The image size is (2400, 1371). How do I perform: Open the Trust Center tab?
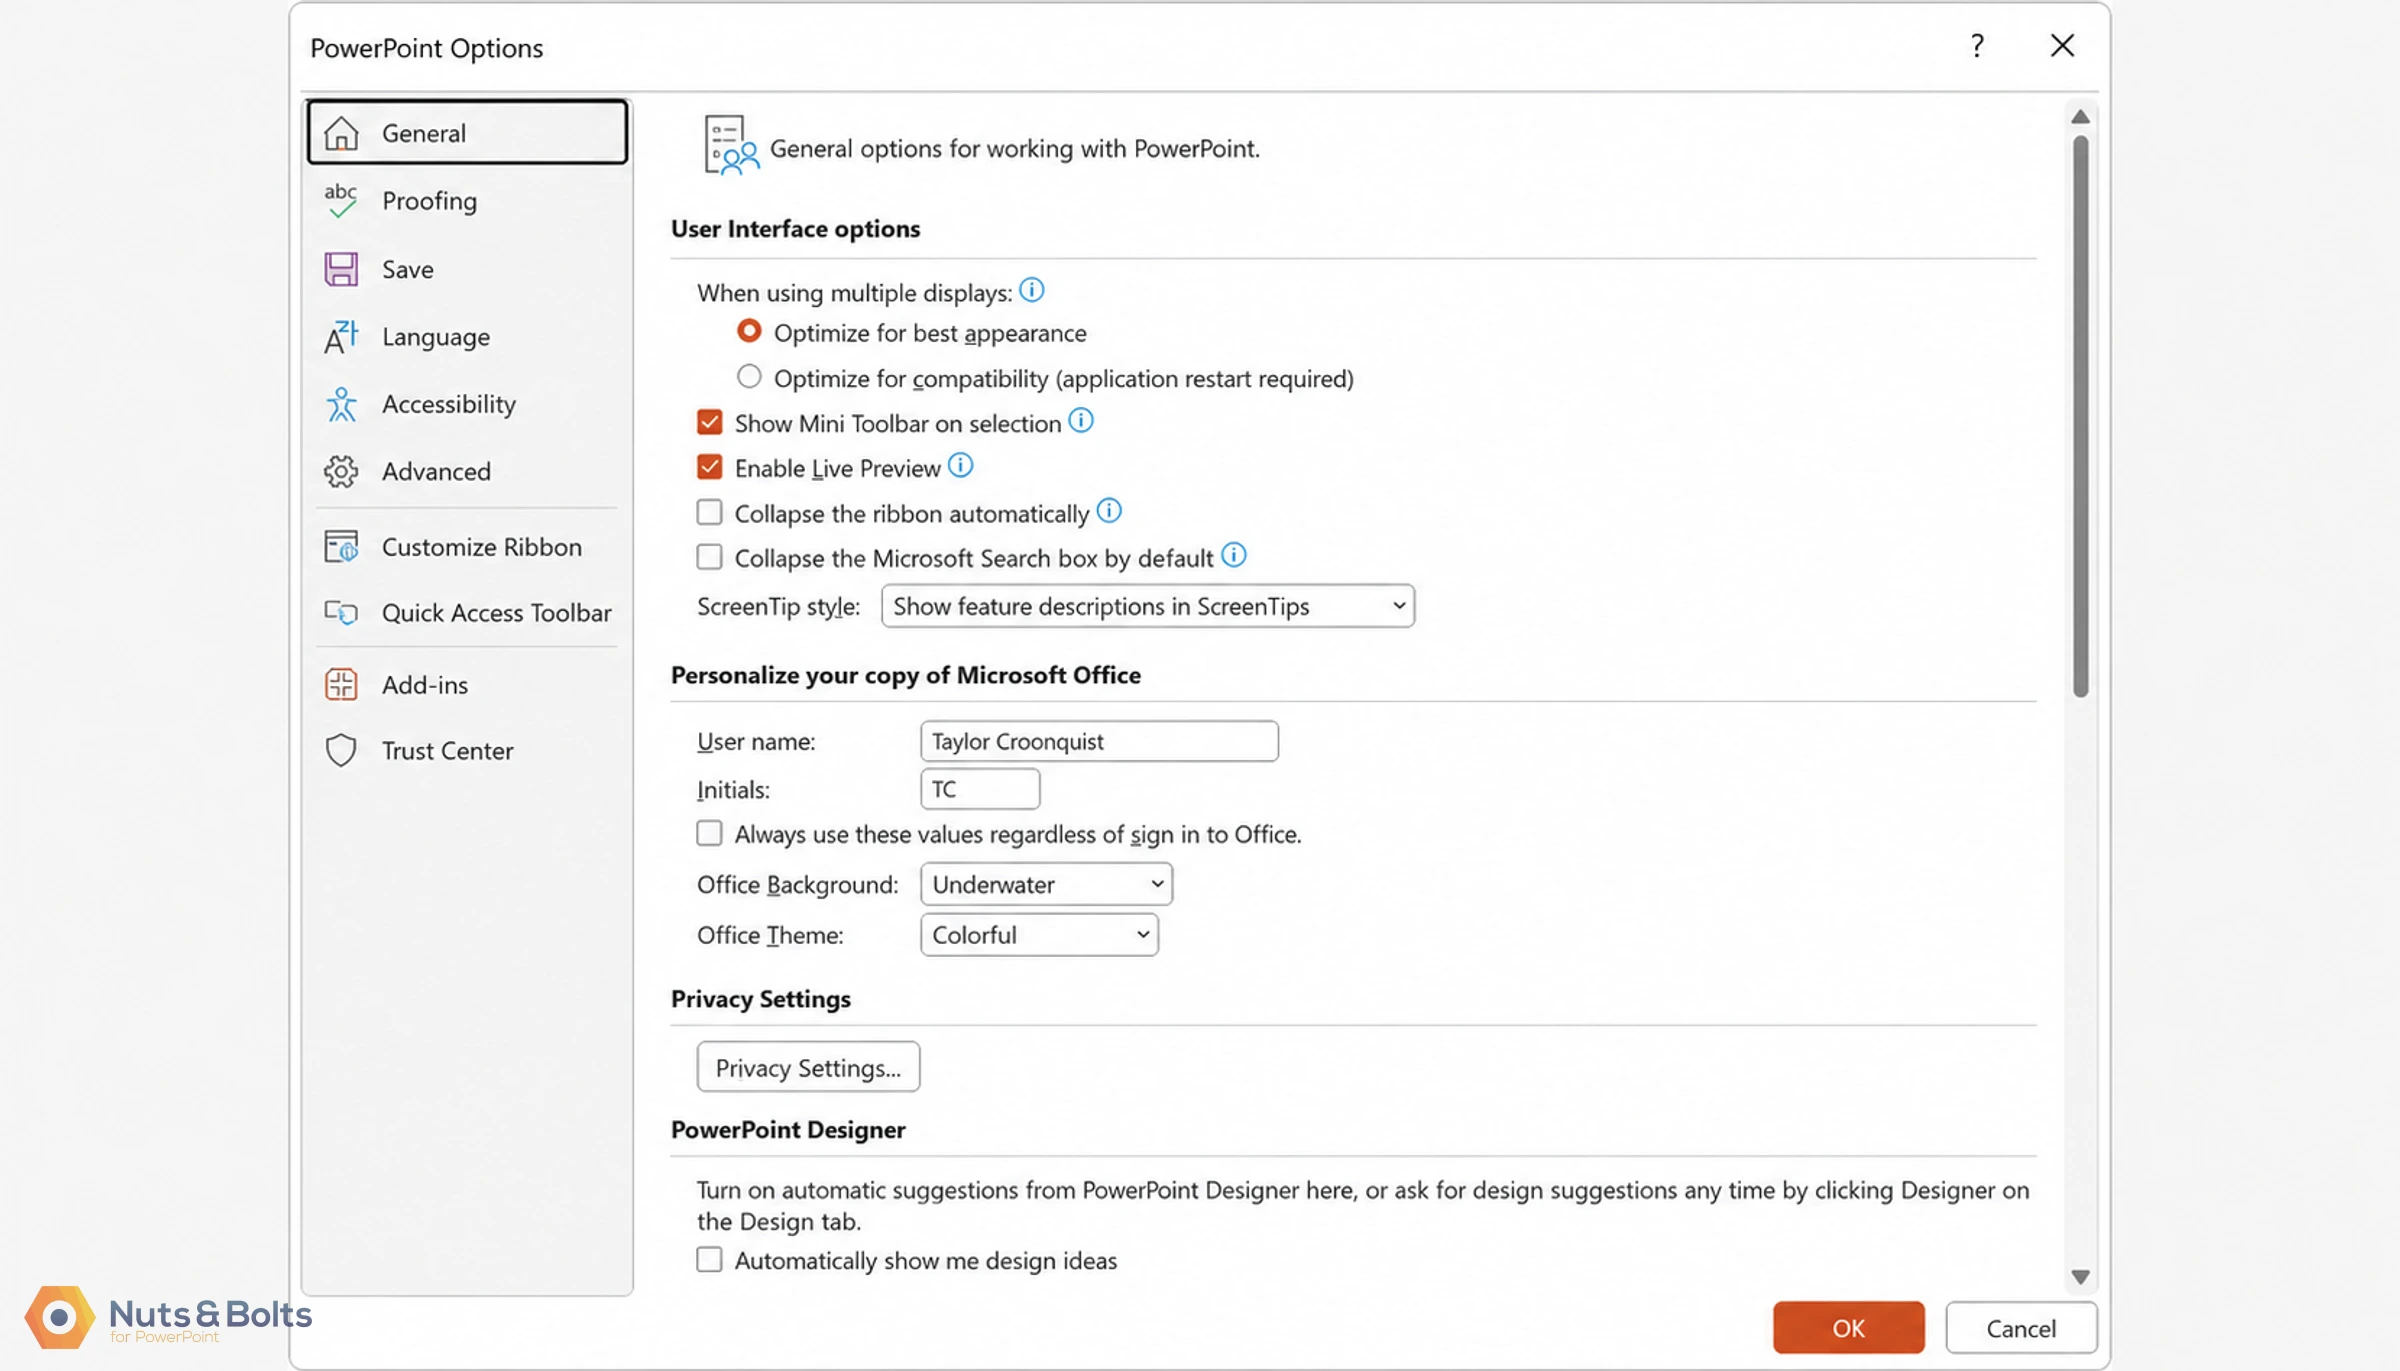(x=467, y=751)
